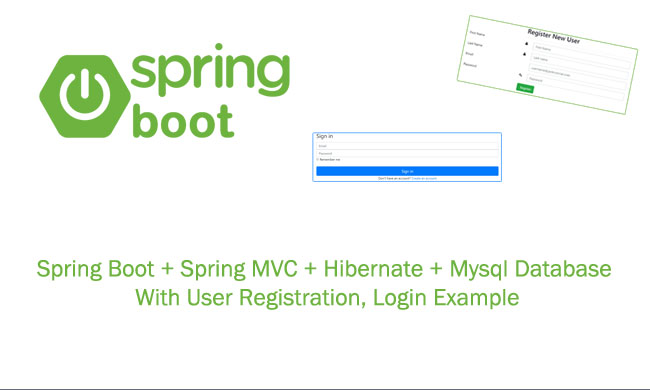Click the 'spring' logo wordmark
650x390 pixels.
(x=210, y=70)
